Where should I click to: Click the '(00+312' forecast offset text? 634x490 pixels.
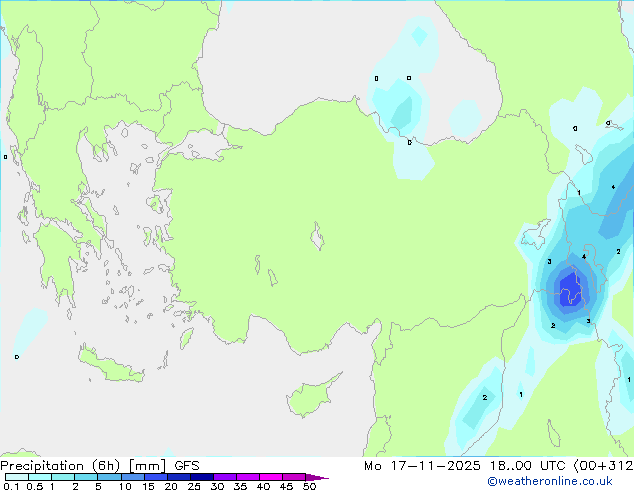604,466
